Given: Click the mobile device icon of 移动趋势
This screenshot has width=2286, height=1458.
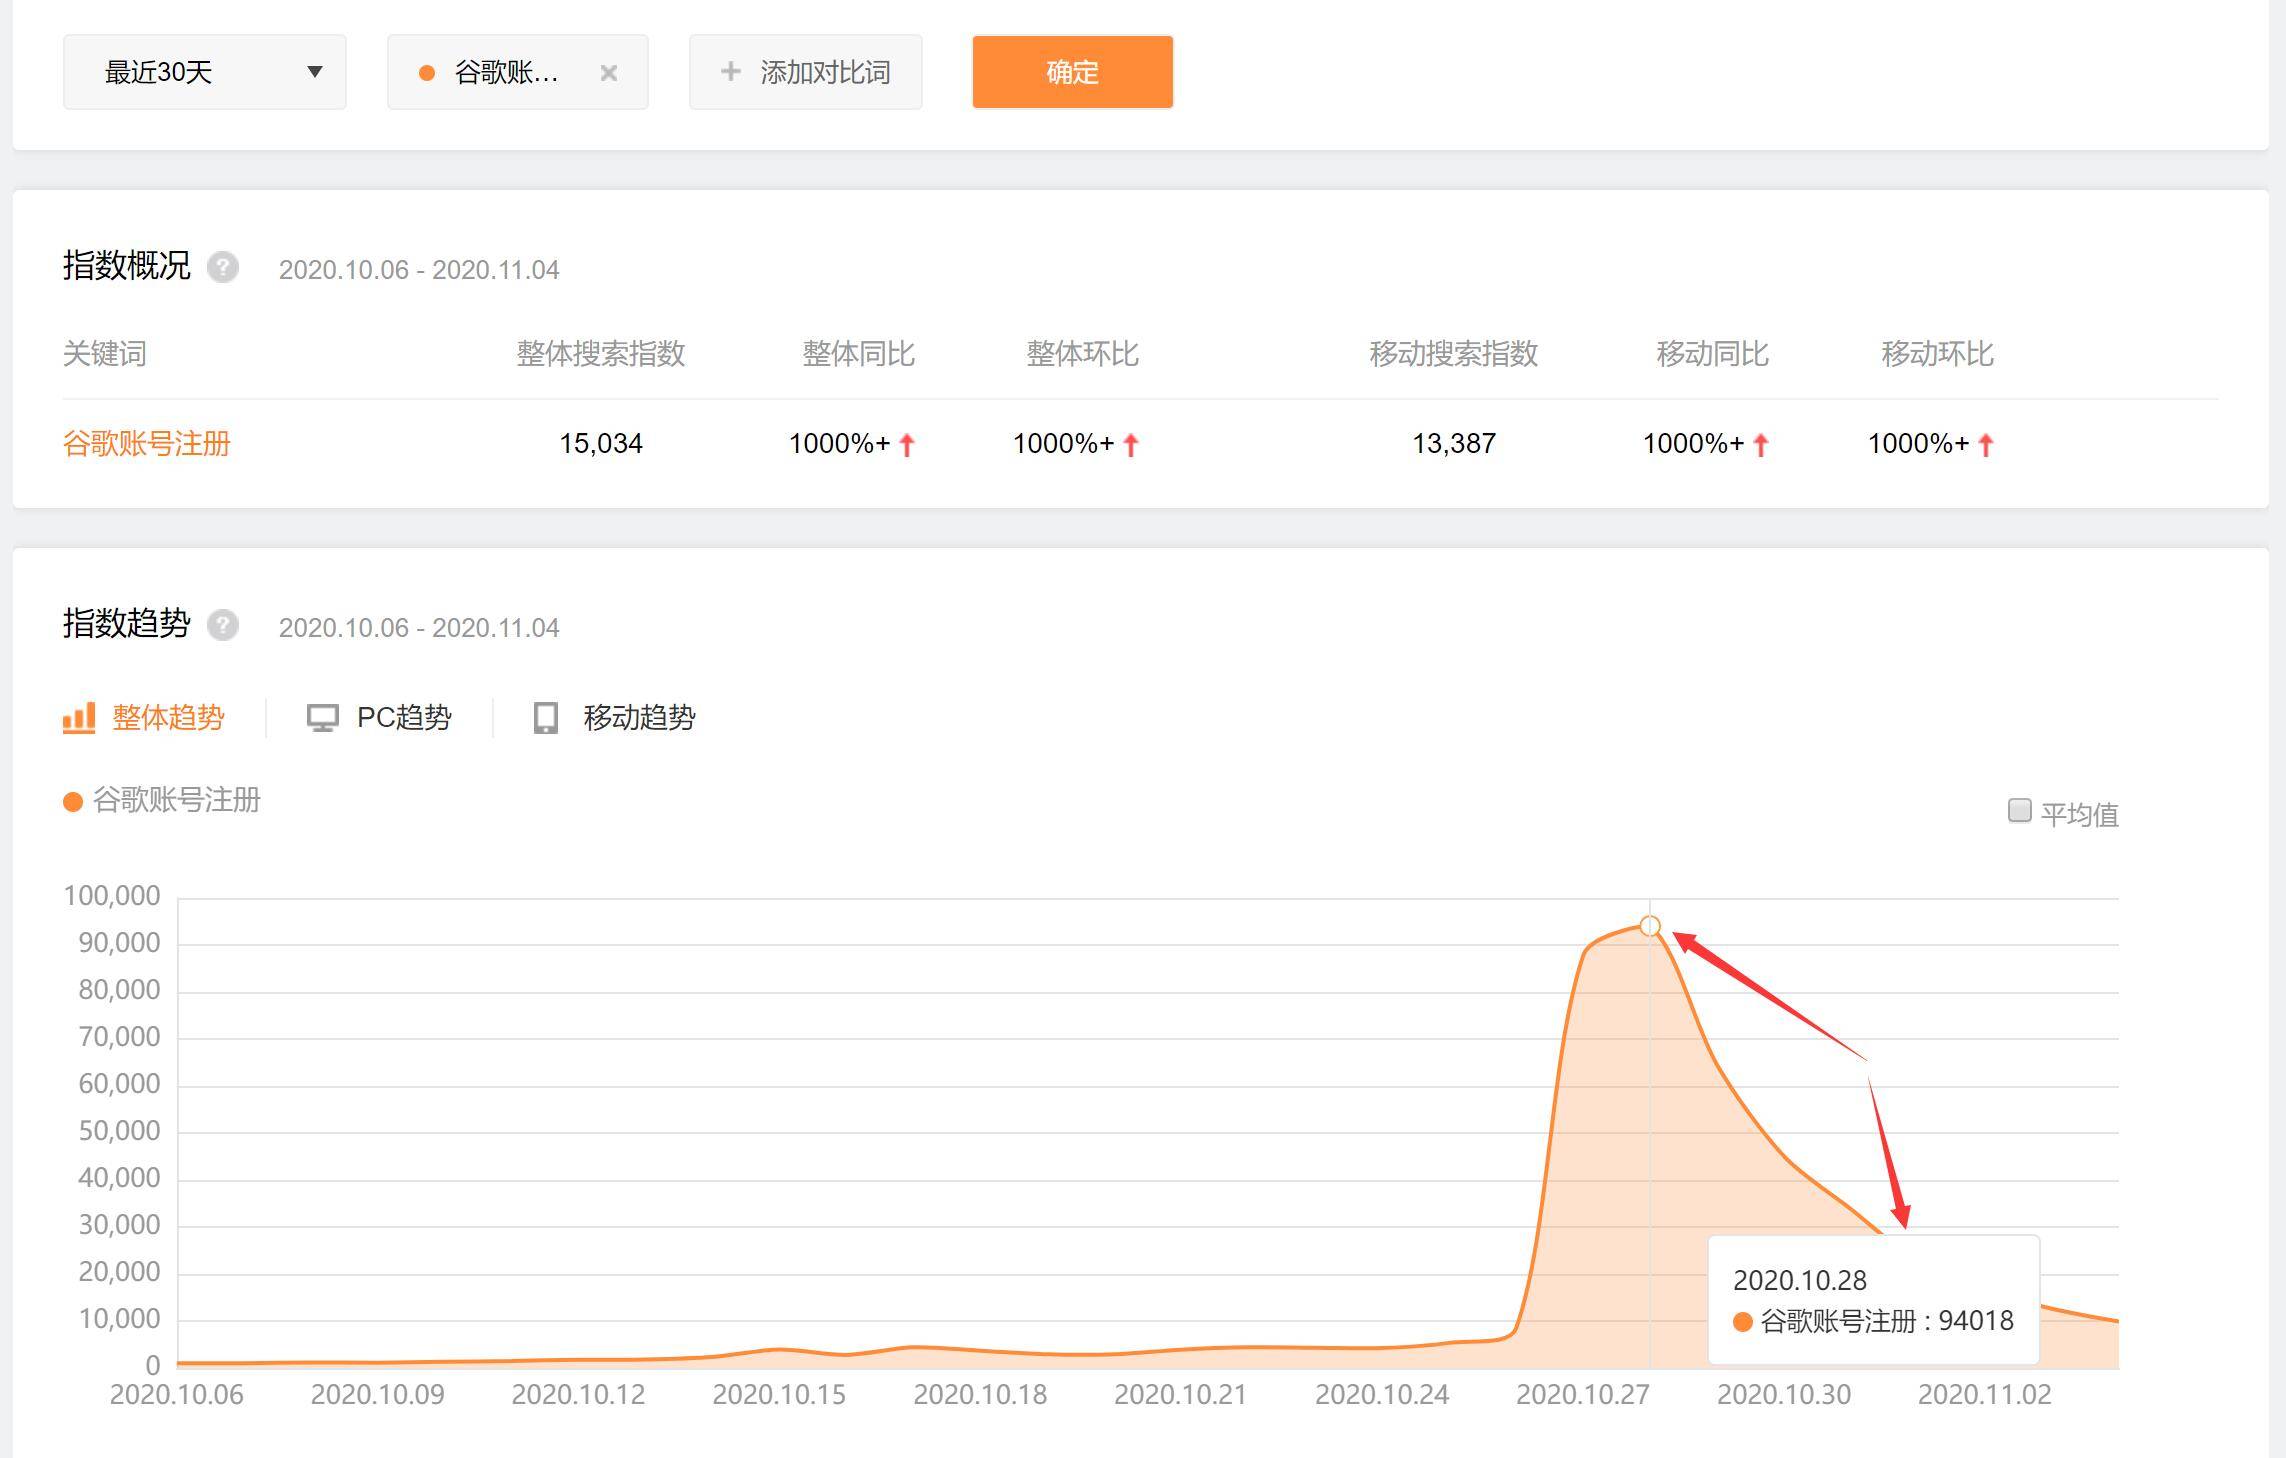Looking at the screenshot, I should point(545,718).
